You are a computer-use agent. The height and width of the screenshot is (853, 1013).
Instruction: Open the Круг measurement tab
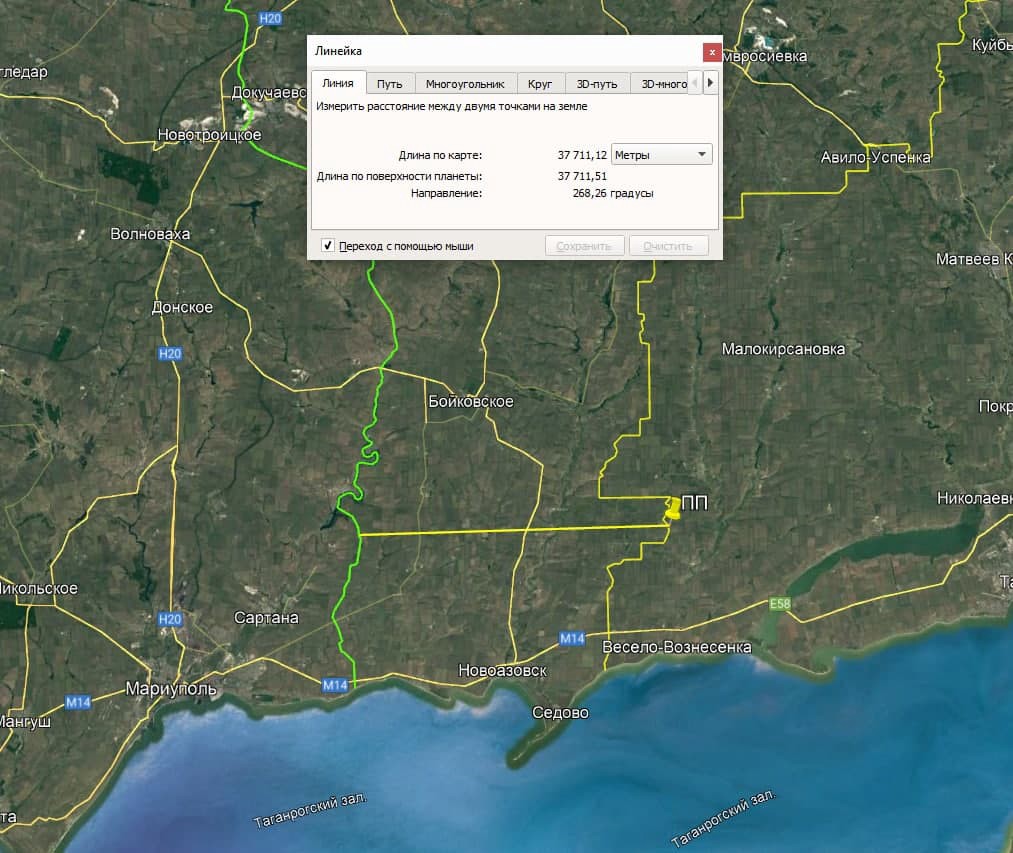[540, 84]
